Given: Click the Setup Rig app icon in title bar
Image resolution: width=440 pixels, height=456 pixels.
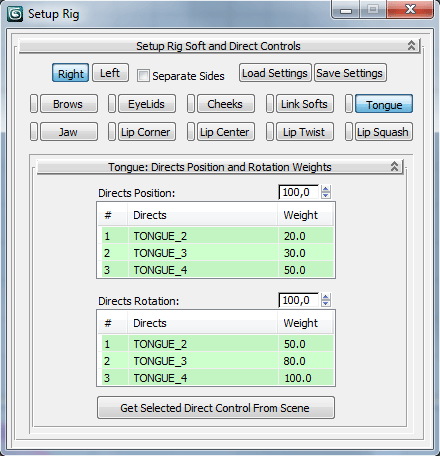Looking at the screenshot, I should click(15, 14).
